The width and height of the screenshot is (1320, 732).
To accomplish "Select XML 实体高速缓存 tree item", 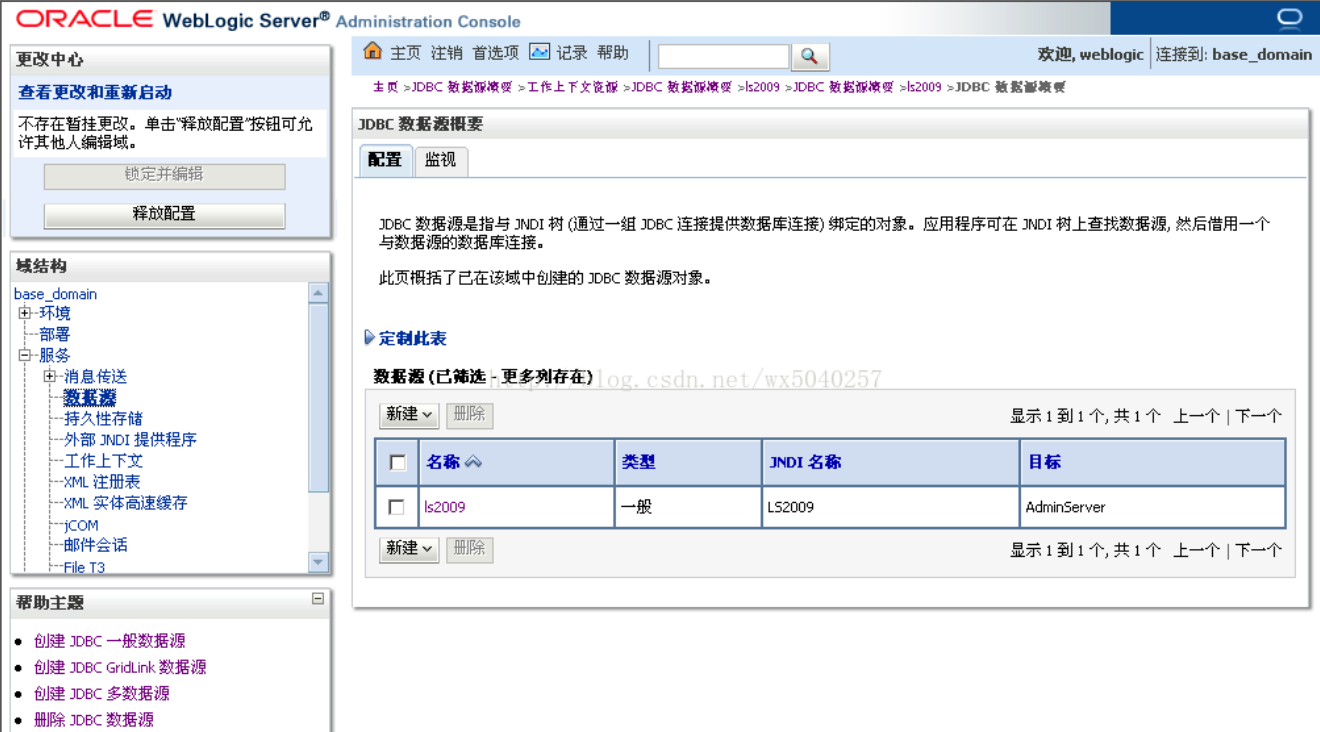I will point(126,503).
